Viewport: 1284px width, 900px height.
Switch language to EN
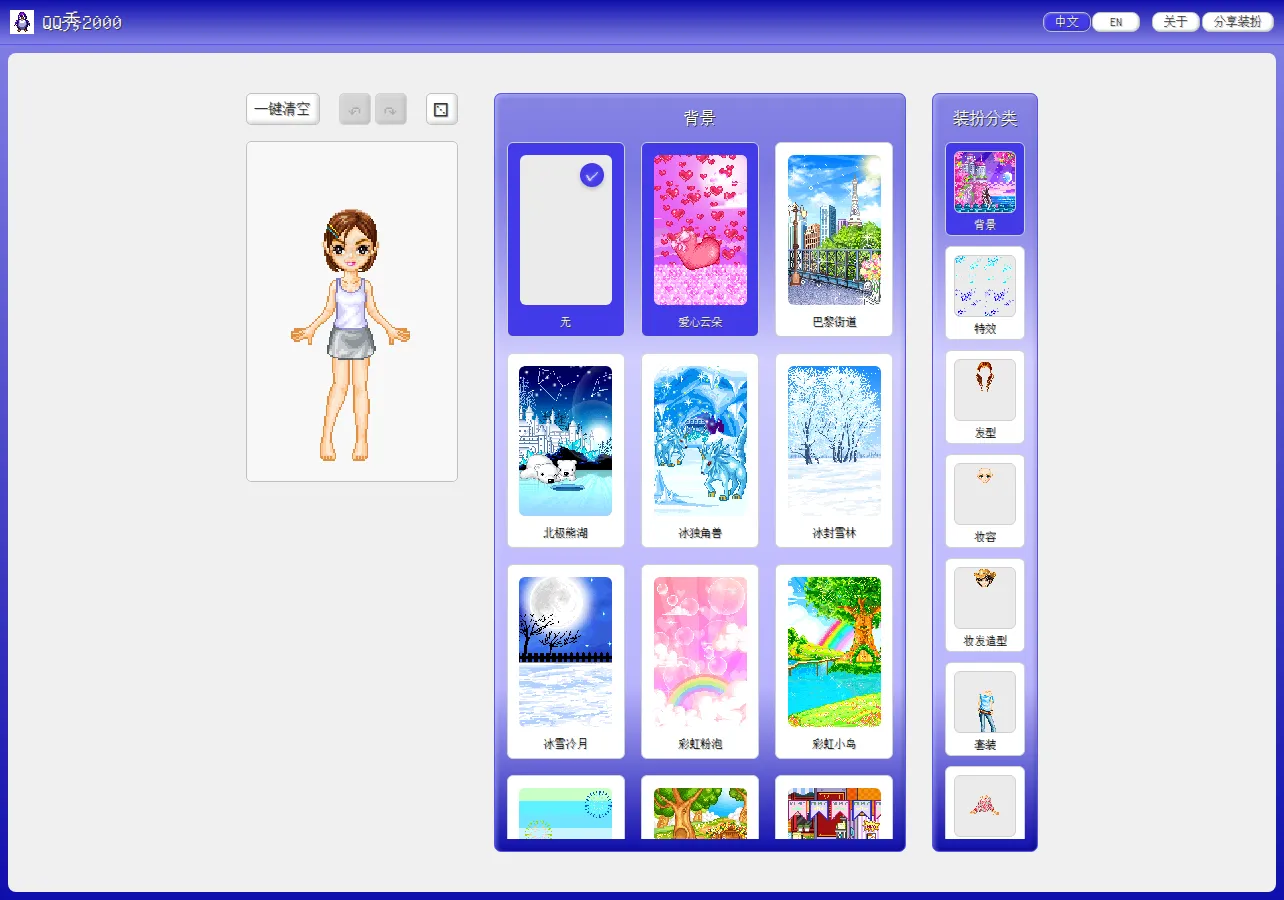pyautogui.click(x=1116, y=22)
